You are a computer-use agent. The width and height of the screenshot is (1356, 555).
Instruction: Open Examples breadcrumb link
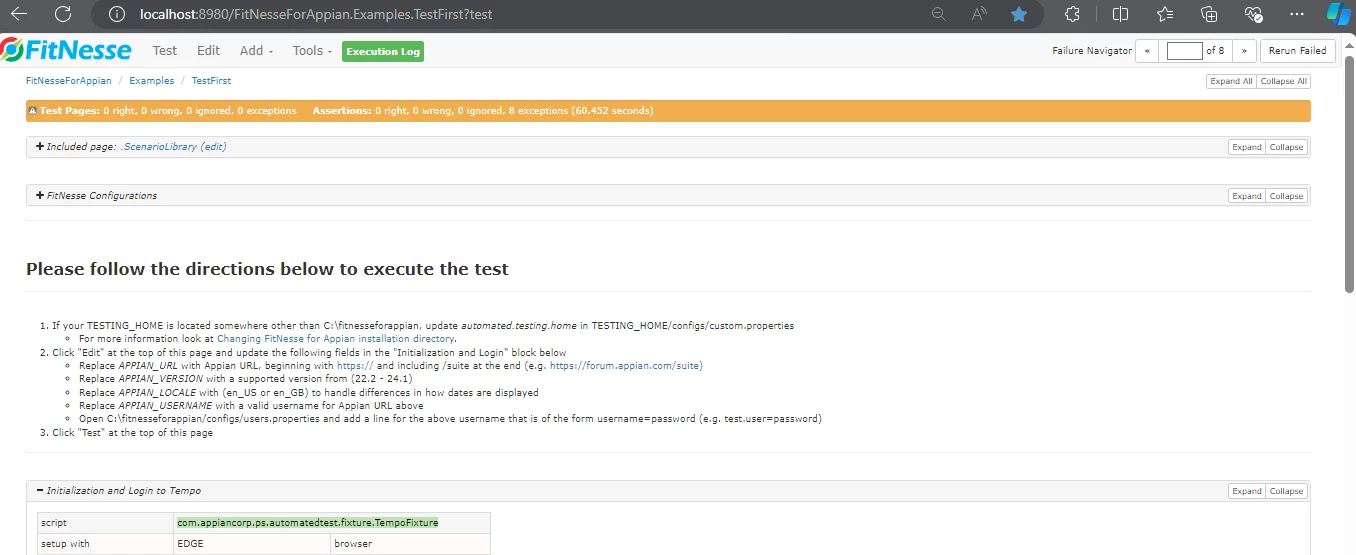click(x=151, y=81)
